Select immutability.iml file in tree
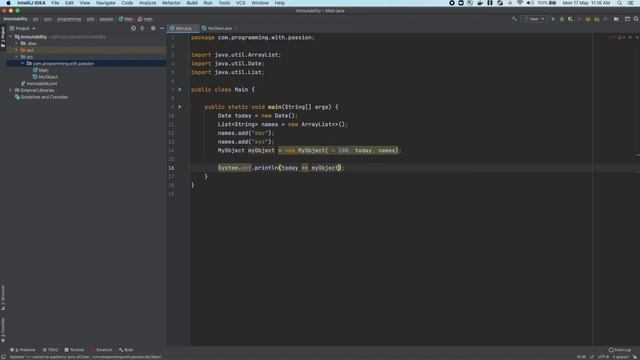The width and height of the screenshot is (640, 360). pyautogui.click(x=39, y=83)
